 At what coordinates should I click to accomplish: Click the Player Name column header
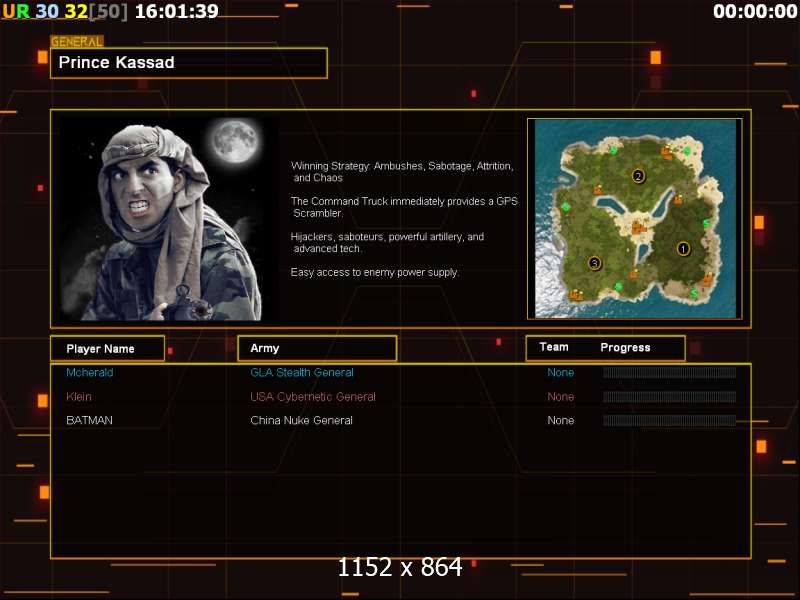coord(107,348)
